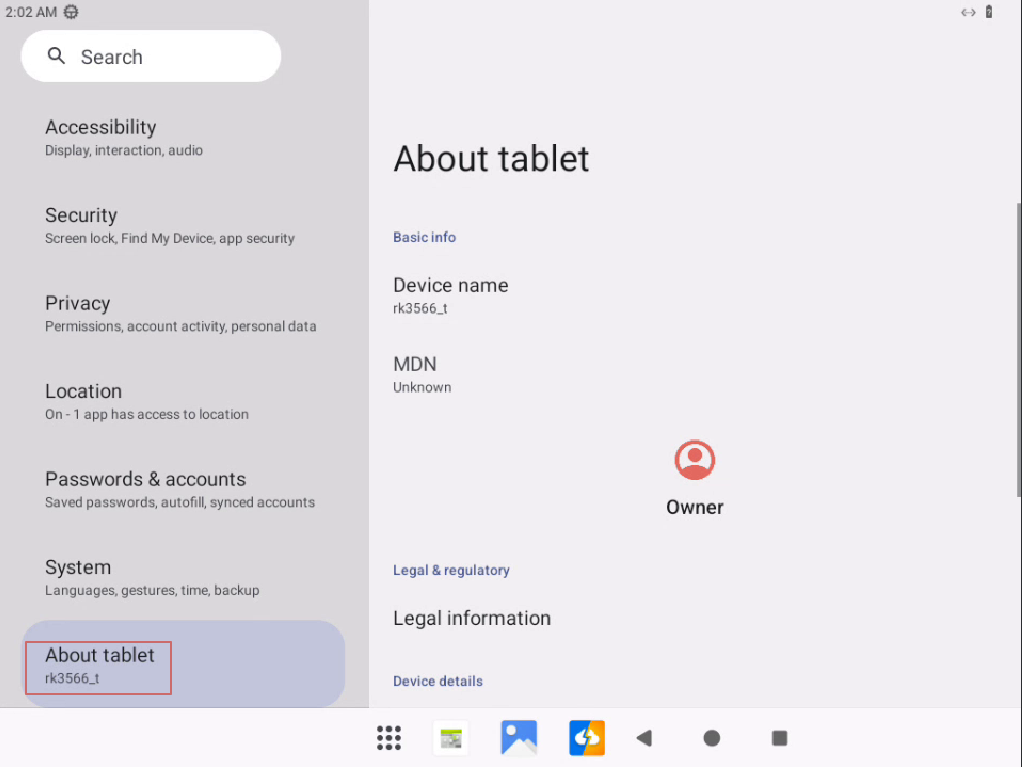Edit the Device name rk3566_t
This screenshot has width=1022, height=767.
[451, 295]
